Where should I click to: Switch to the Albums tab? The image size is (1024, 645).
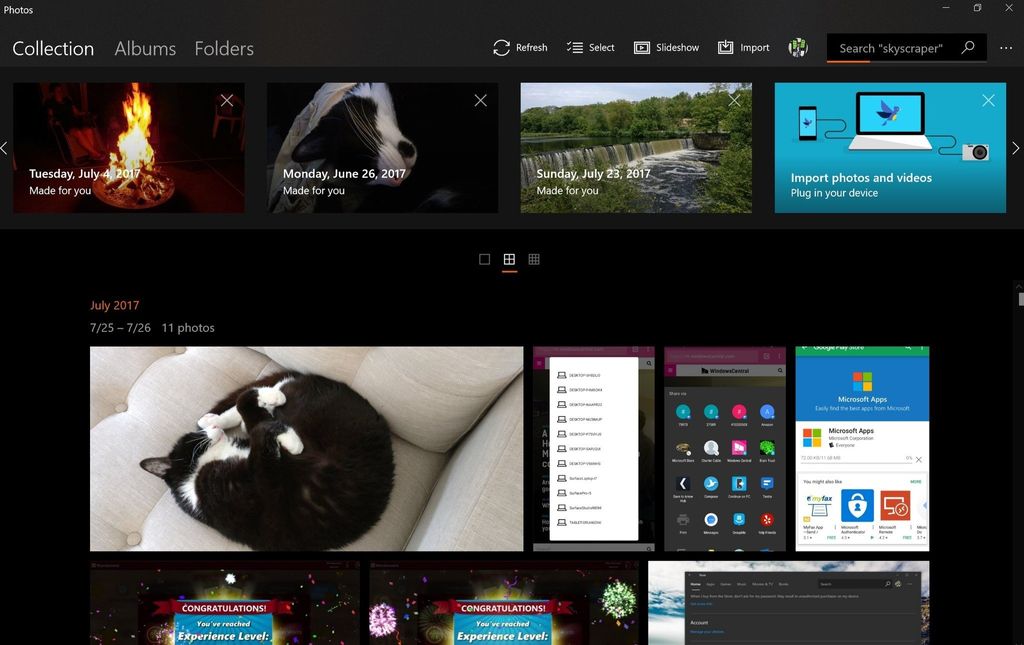coord(144,48)
